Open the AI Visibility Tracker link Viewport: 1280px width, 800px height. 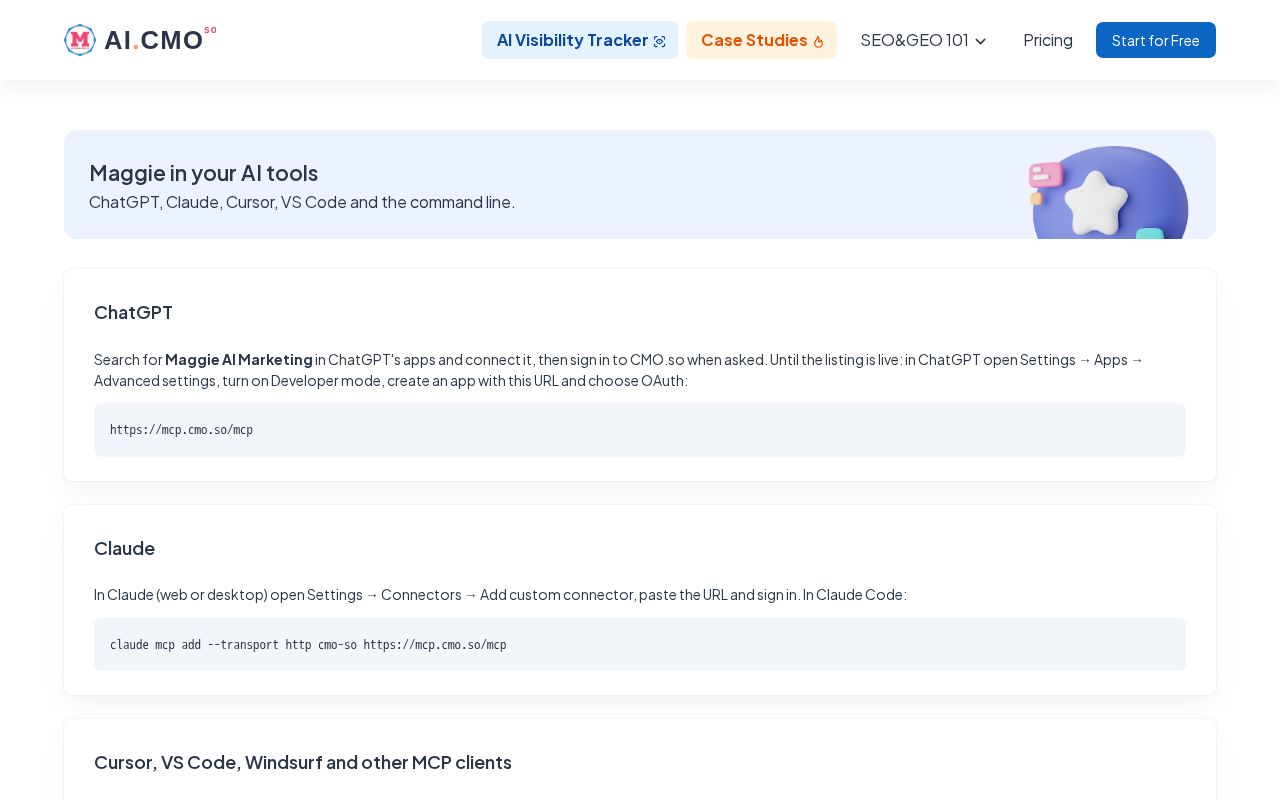580,40
